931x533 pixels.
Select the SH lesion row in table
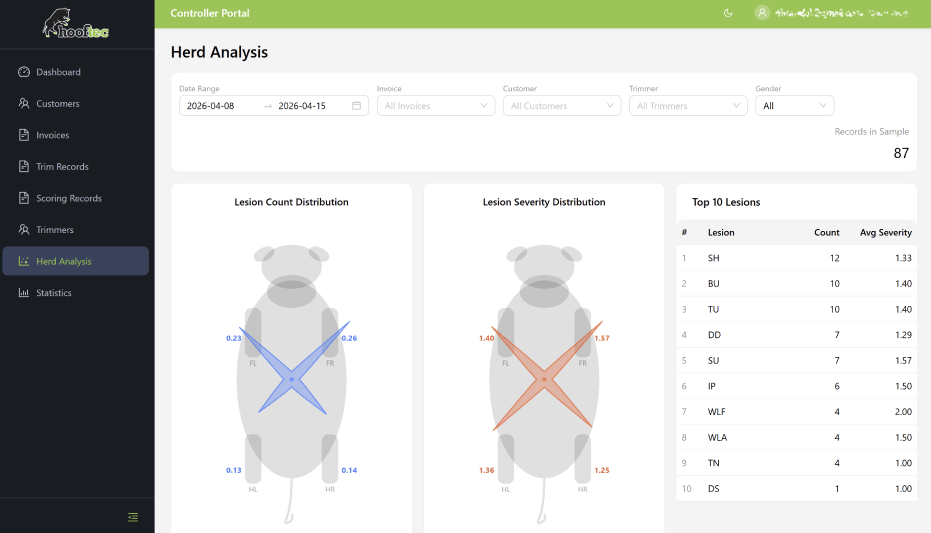[796, 258]
